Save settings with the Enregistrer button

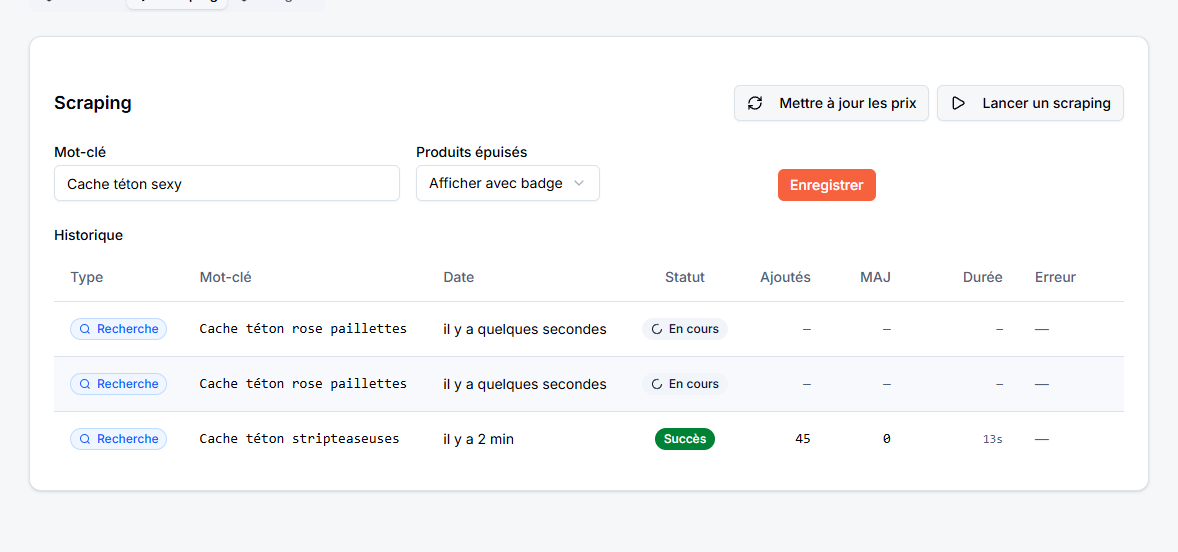click(826, 185)
